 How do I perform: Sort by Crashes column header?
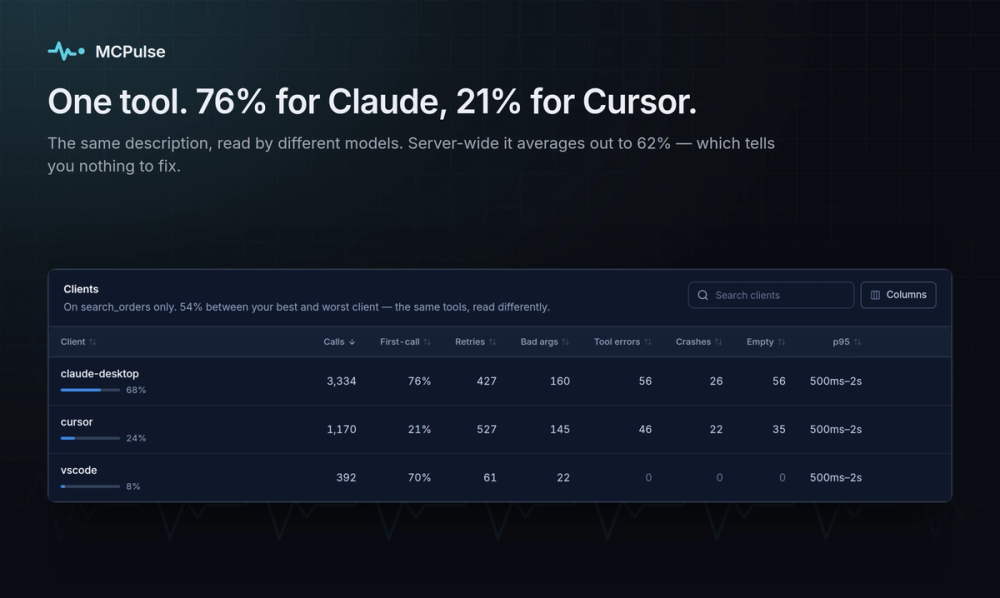click(x=699, y=342)
